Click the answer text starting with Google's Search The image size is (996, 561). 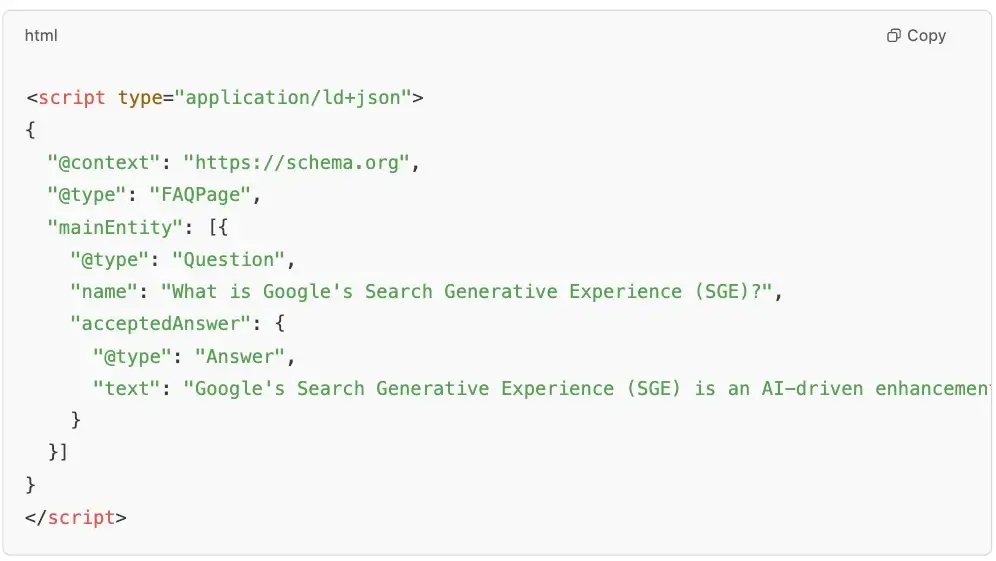(x=587, y=388)
